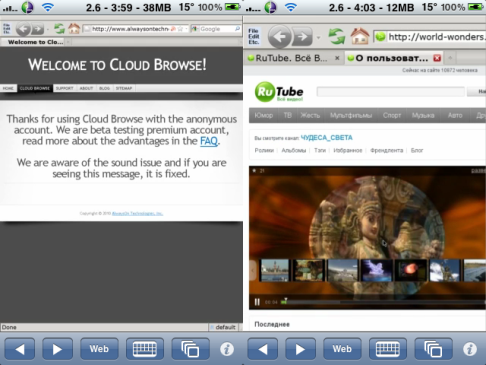Bookmark page with star in alwaysontechnologies address bar

[180, 29]
